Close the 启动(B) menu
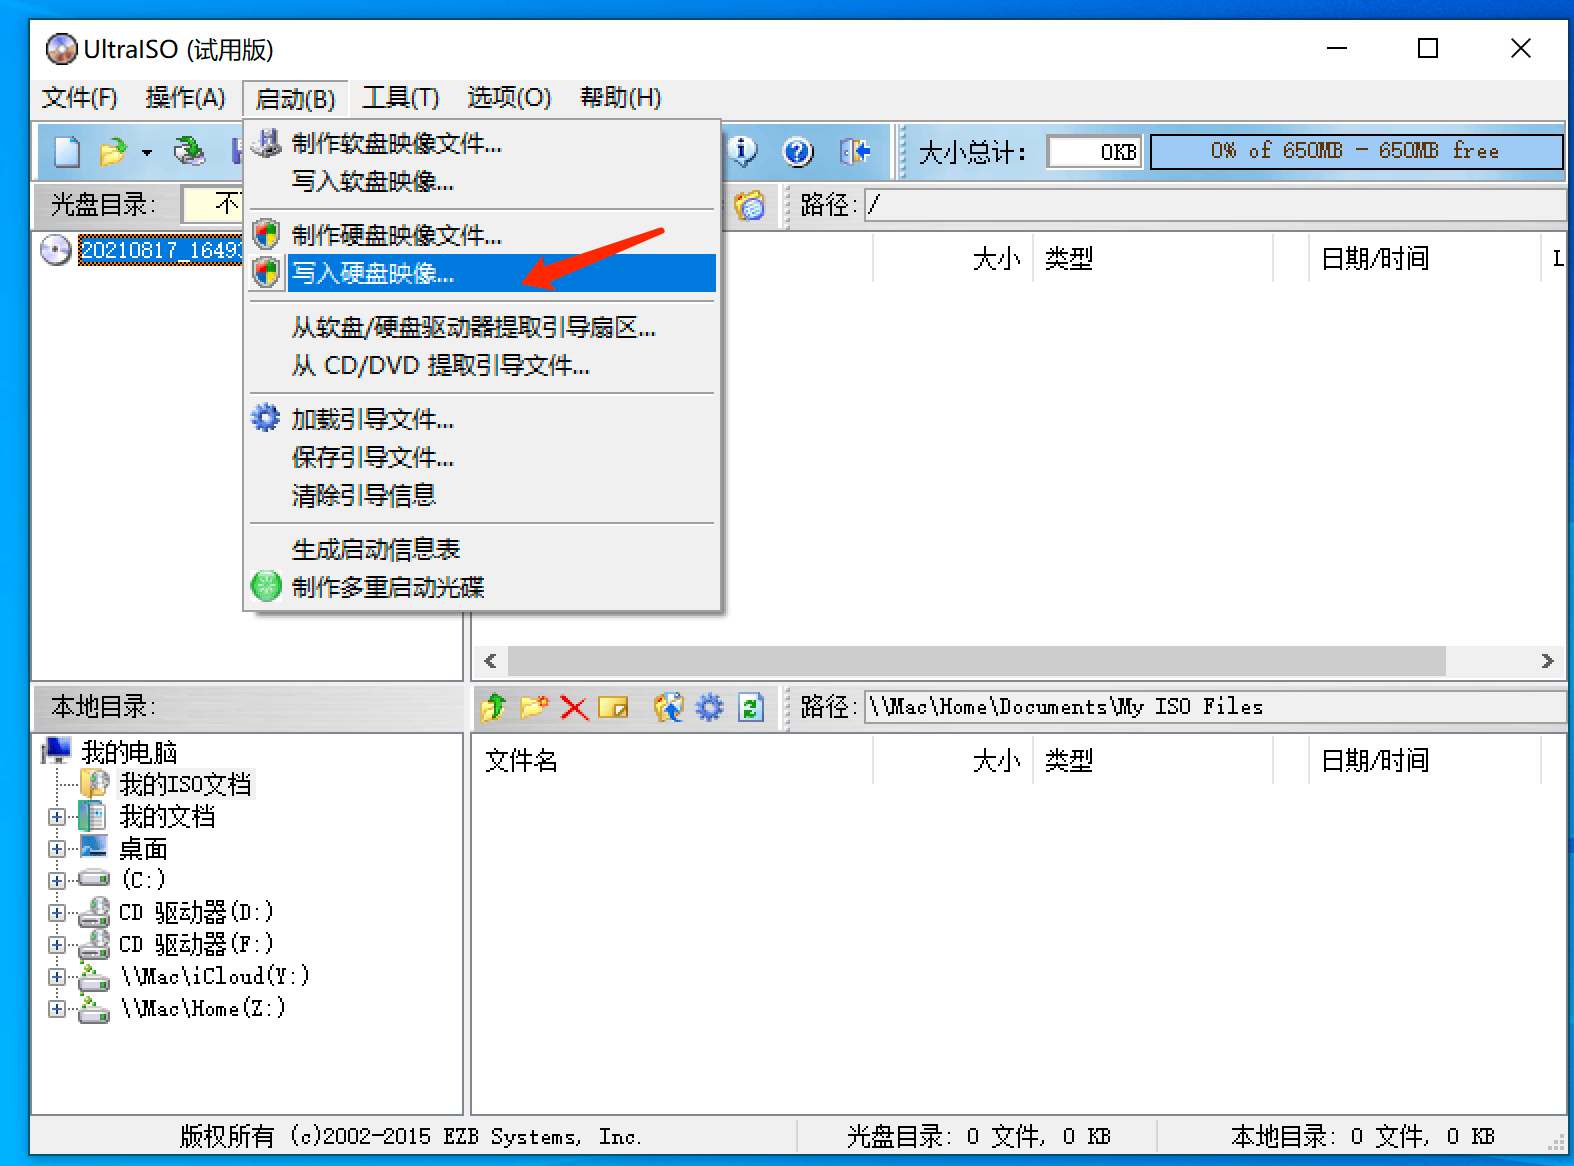 (x=295, y=99)
